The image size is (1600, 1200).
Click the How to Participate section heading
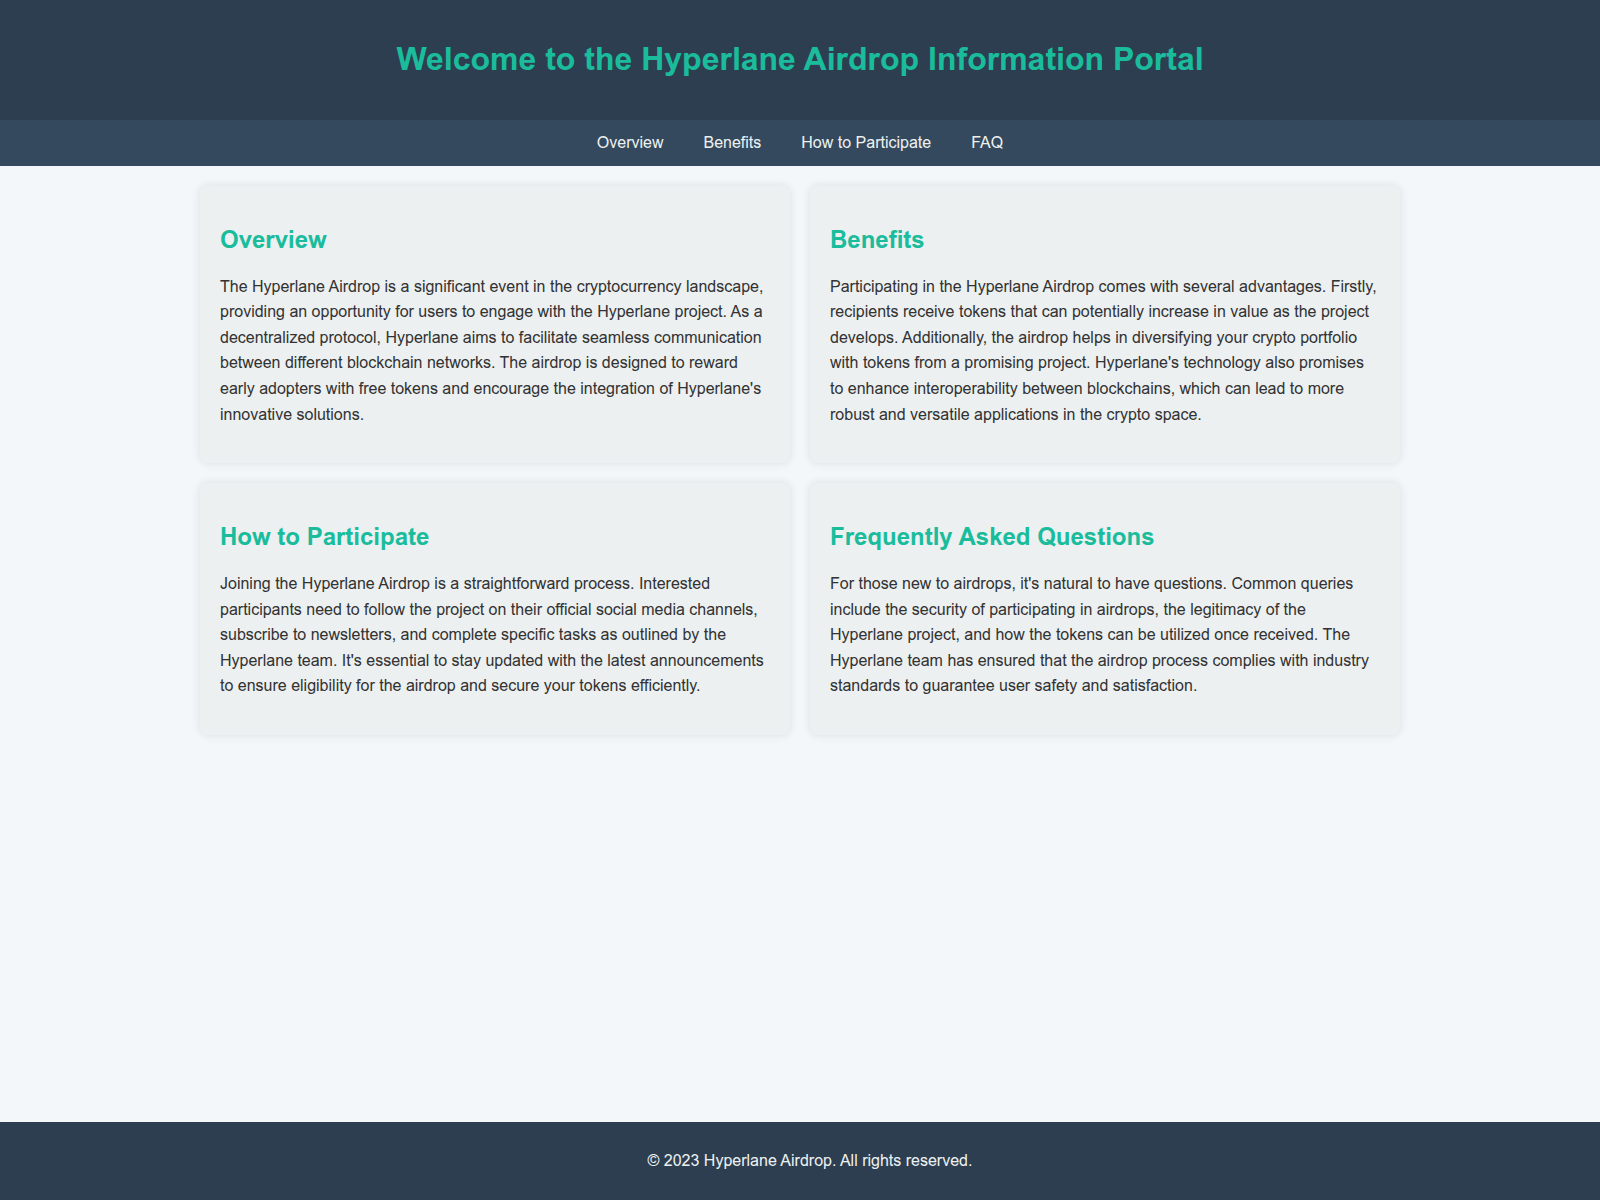pyautogui.click(x=324, y=536)
